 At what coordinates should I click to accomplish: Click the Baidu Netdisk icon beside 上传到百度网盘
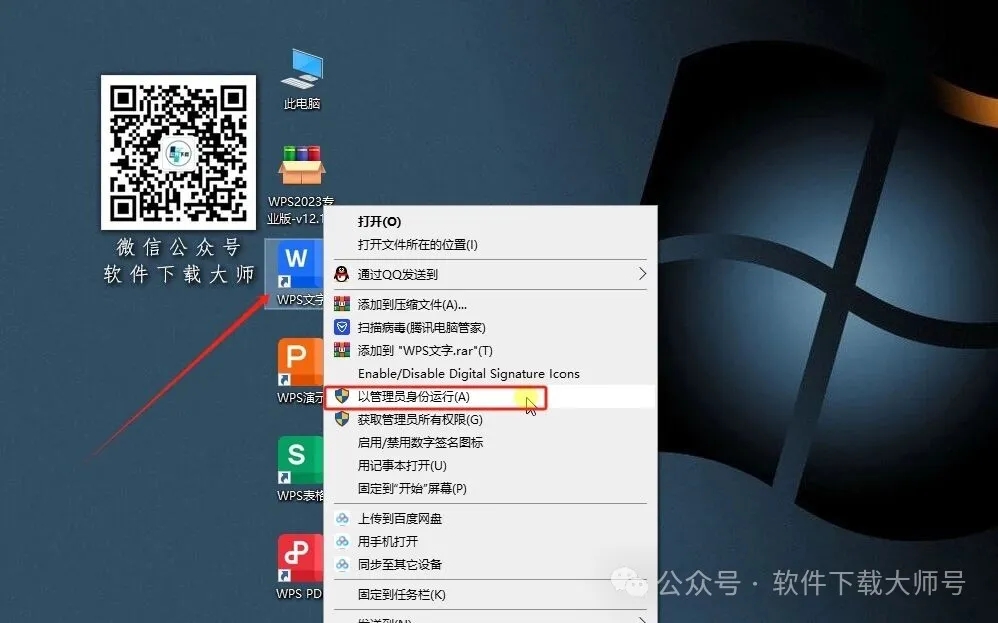tap(340, 519)
